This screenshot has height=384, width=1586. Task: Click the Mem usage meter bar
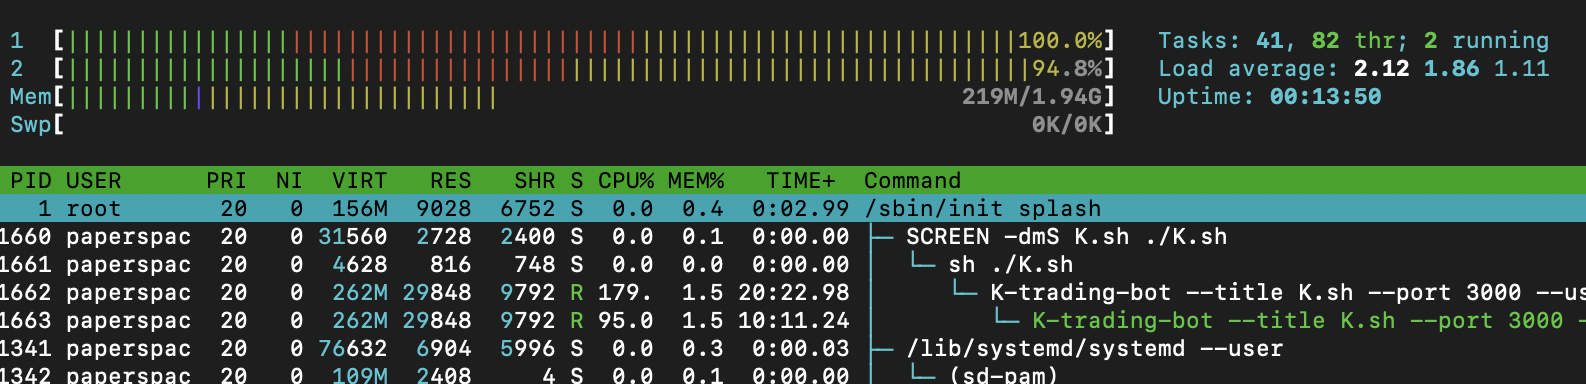coord(584,97)
